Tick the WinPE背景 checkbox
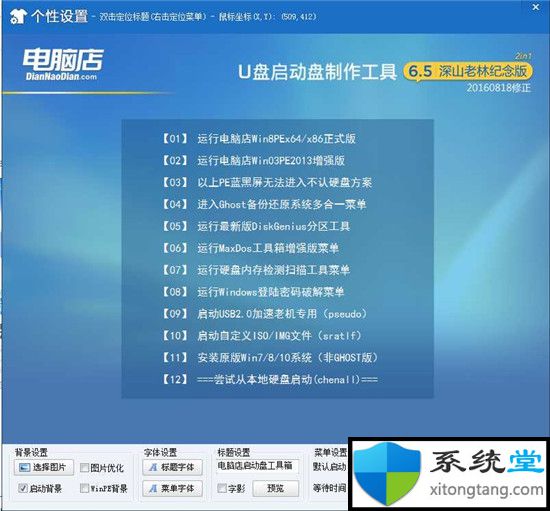The width and height of the screenshot is (550, 511). (x=84, y=488)
